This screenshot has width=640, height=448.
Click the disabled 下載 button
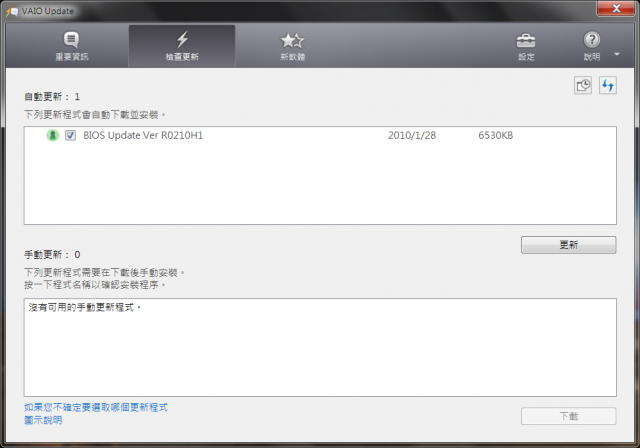(569, 416)
